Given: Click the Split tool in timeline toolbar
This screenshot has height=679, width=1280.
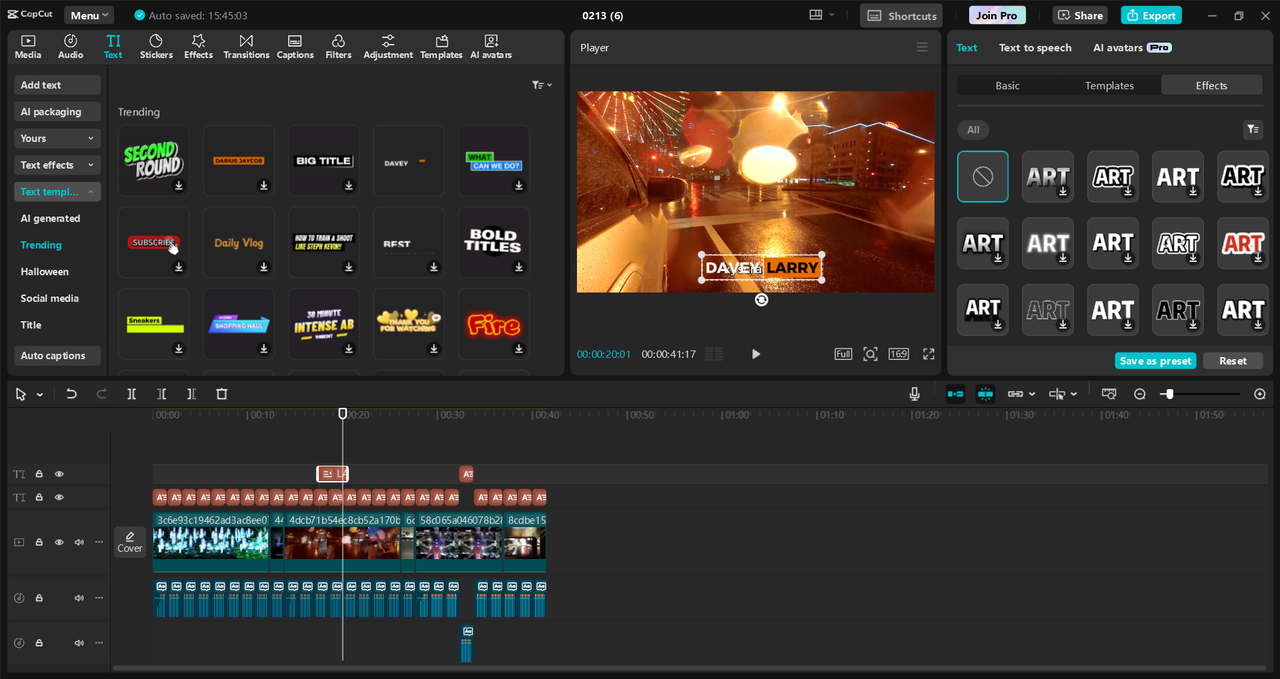Looking at the screenshot, I should [x=131, y=394].
